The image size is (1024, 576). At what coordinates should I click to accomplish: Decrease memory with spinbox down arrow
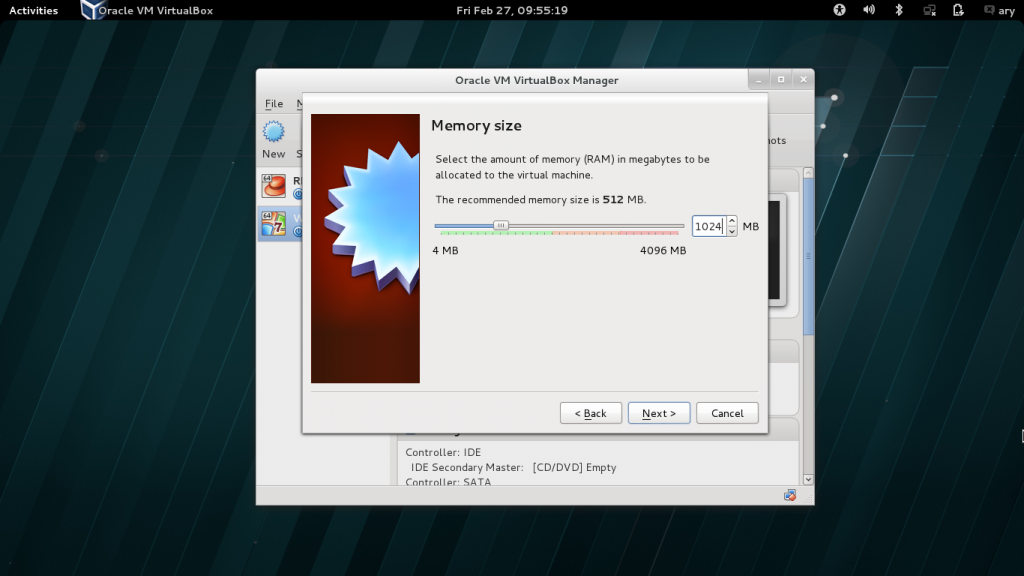732,231
